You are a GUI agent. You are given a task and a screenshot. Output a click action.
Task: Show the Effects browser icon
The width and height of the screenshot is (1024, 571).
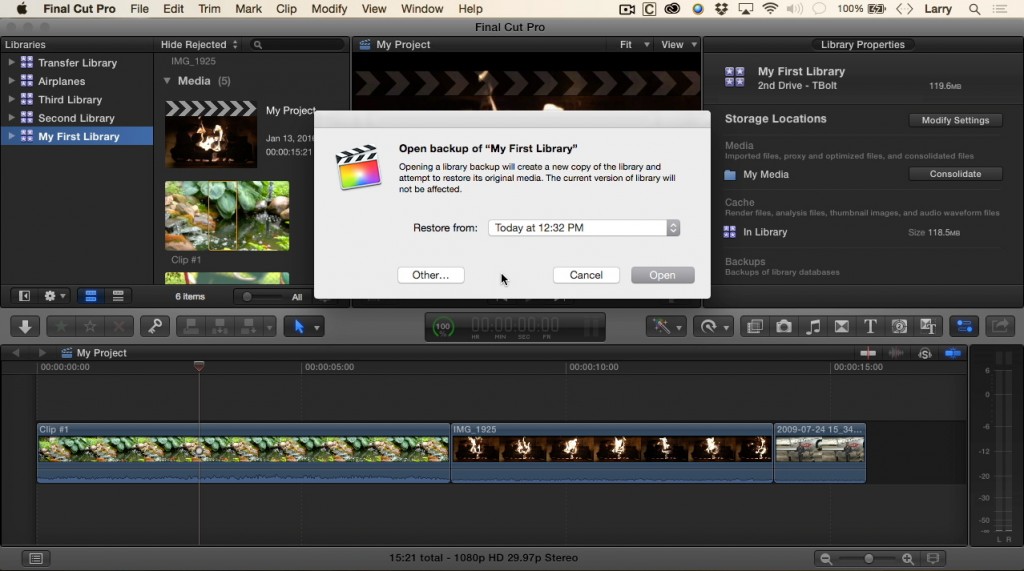[755, 326]
